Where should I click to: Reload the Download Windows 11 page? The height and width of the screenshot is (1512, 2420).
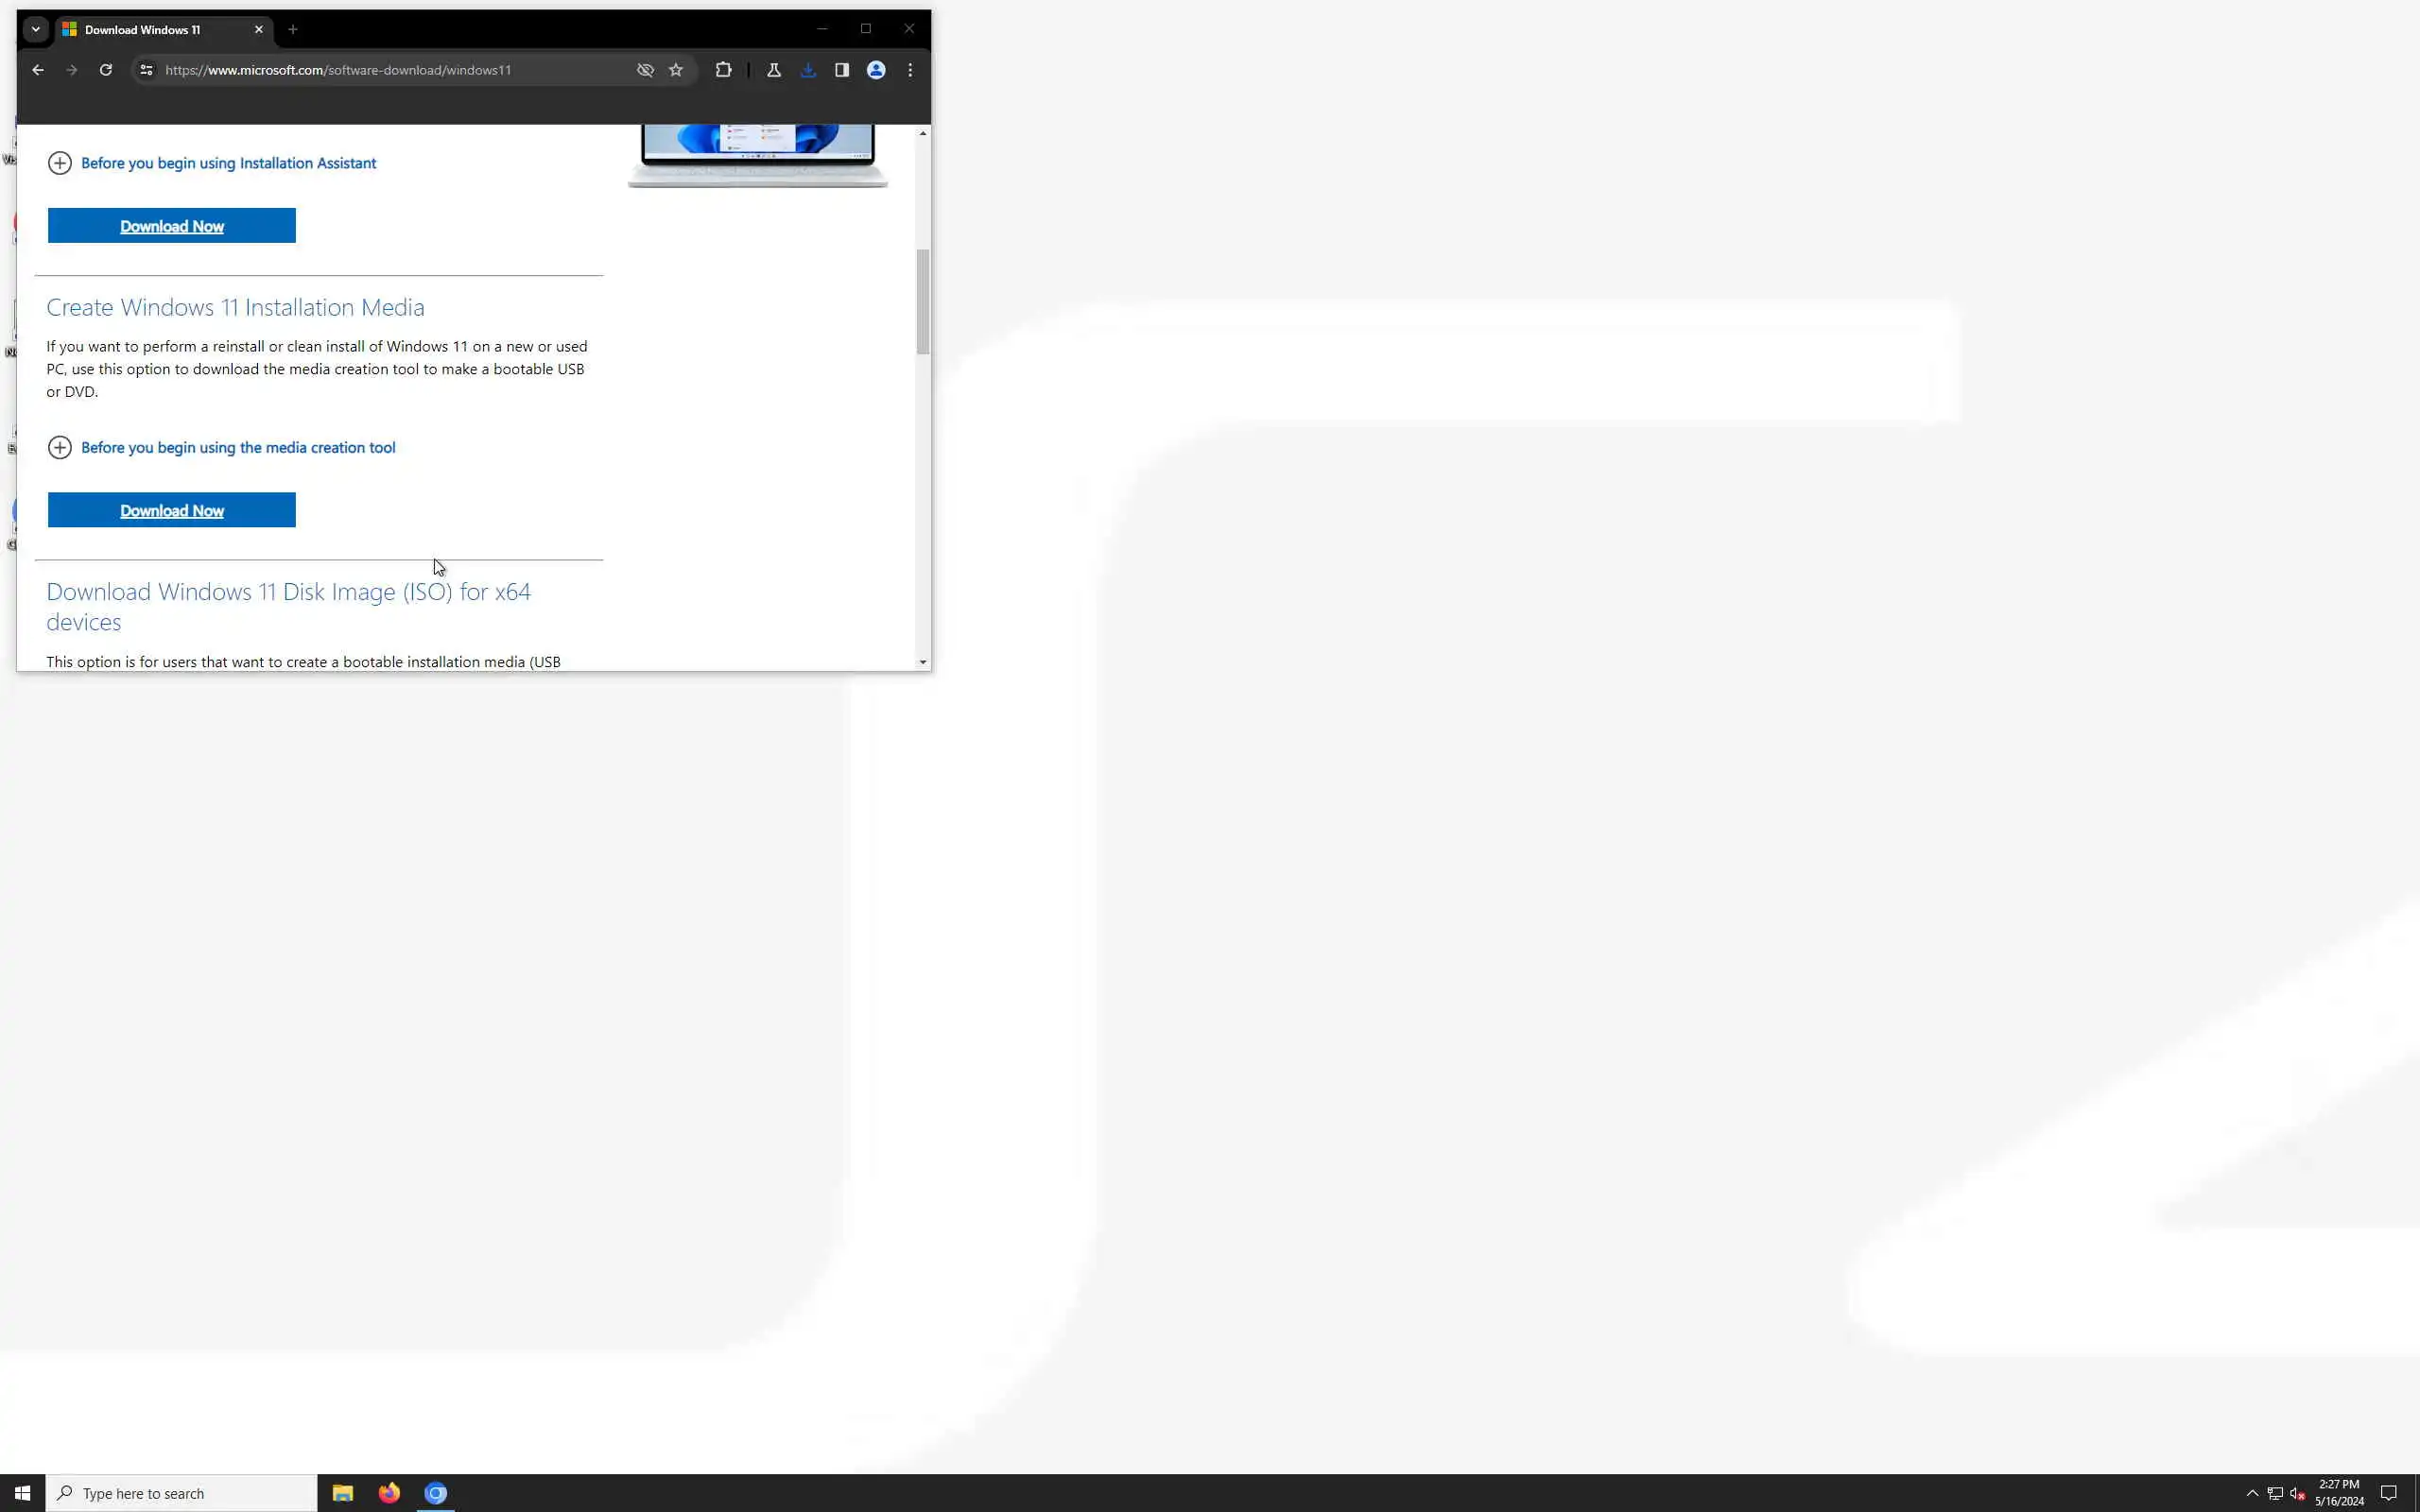point(105,70)
